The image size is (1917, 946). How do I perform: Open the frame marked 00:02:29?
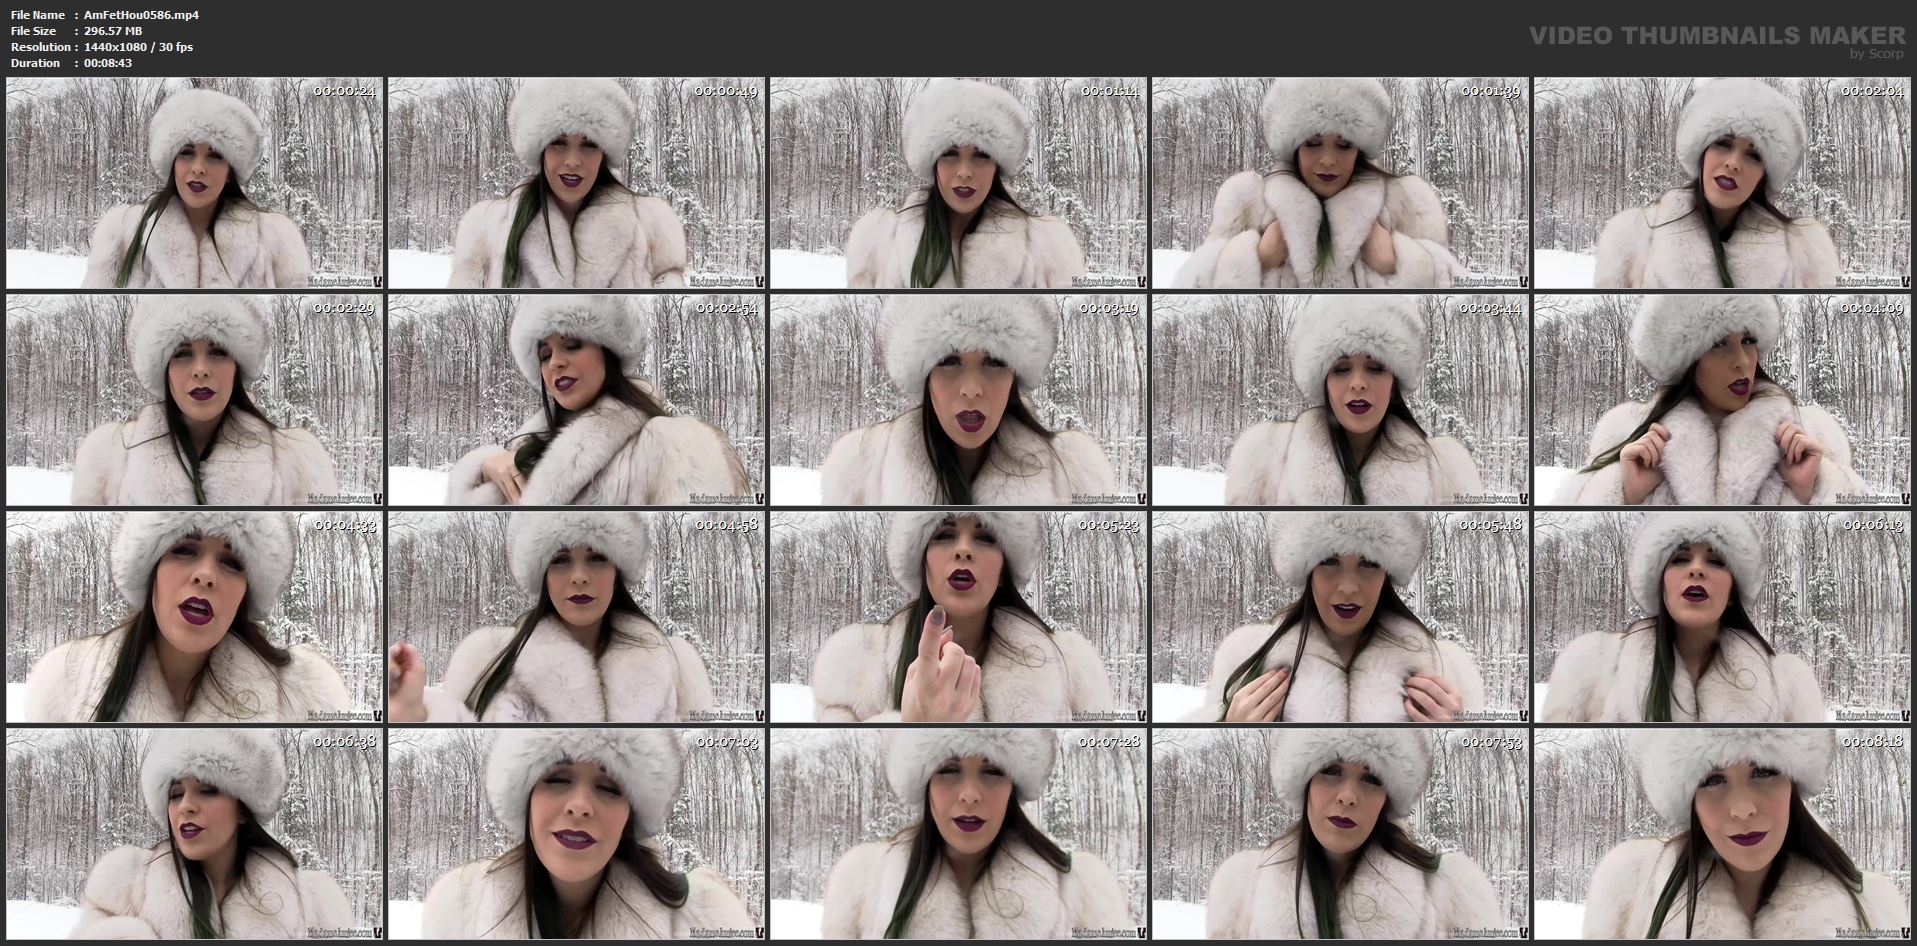[194, 400]
